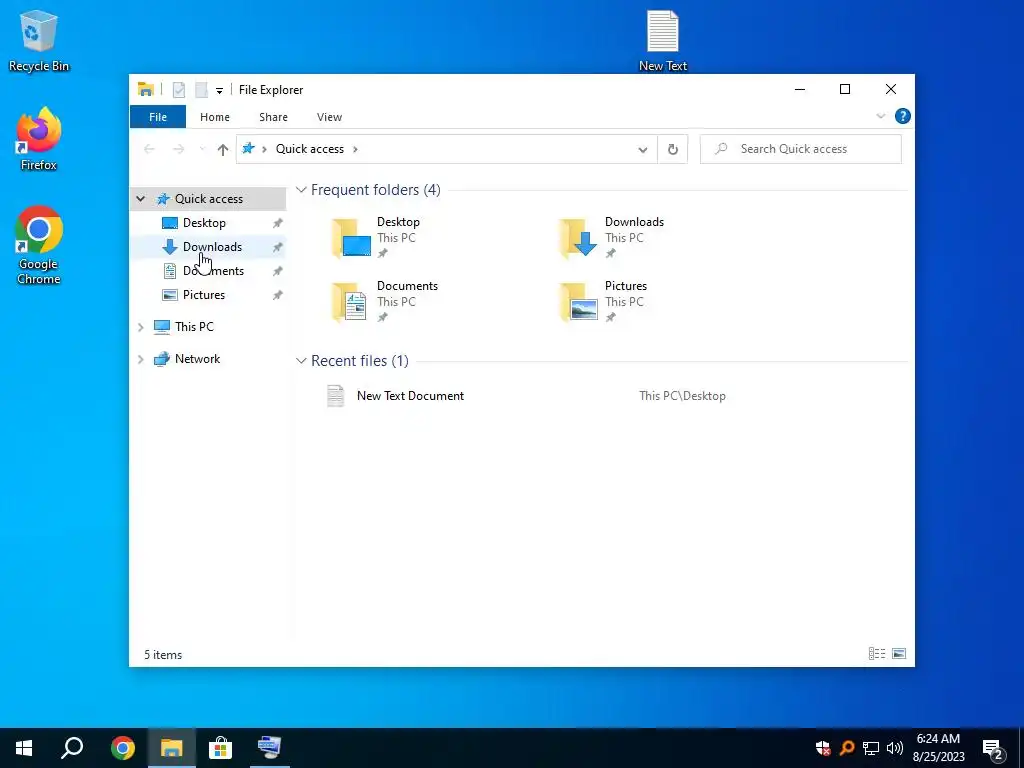Open the Windows Start menu
Image resolution: width=1024 pixels, height=768 pixels.
click(x=24, y=748)
